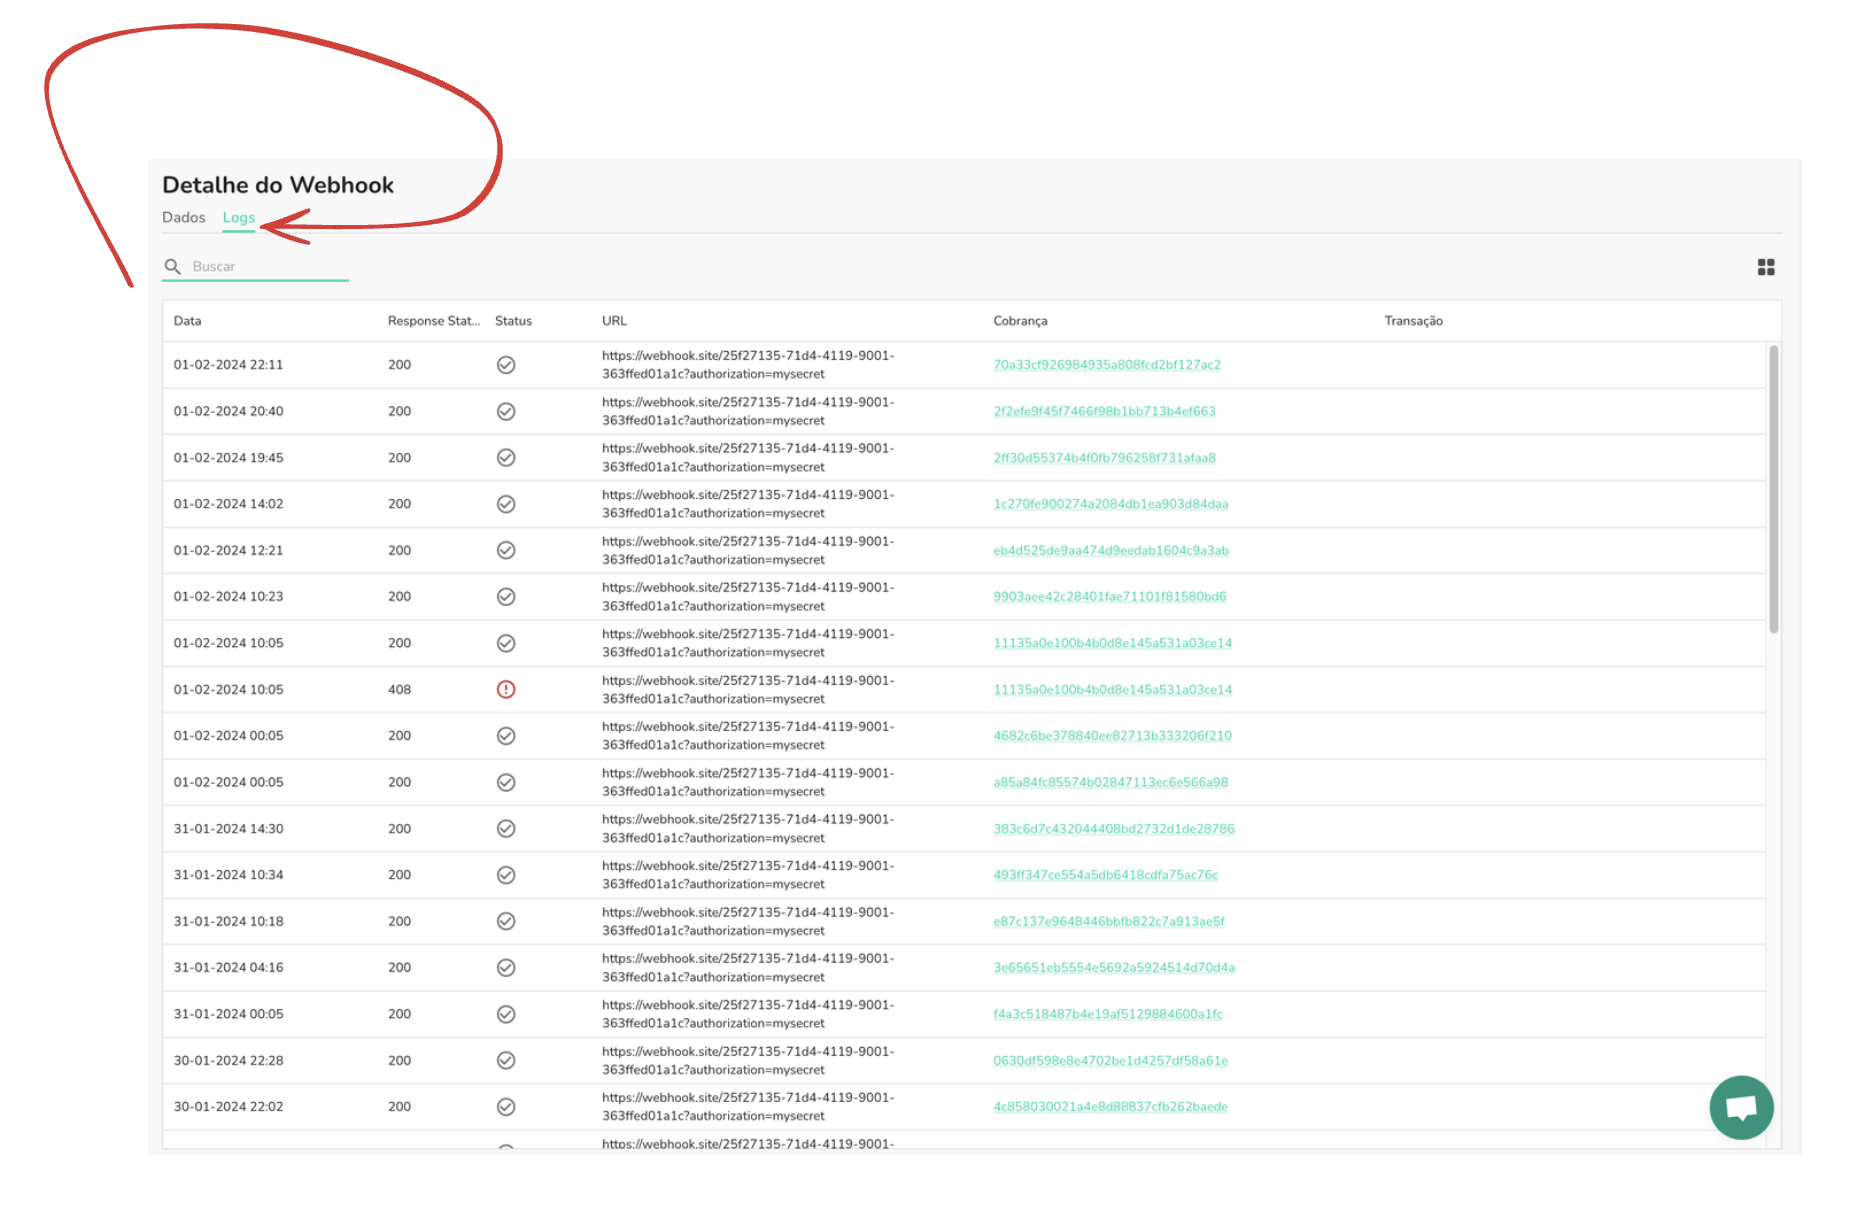
Task: Click success check icon for 01-02-2024 22:11 row
Action: pyautogui.click(x=506, y=365)
